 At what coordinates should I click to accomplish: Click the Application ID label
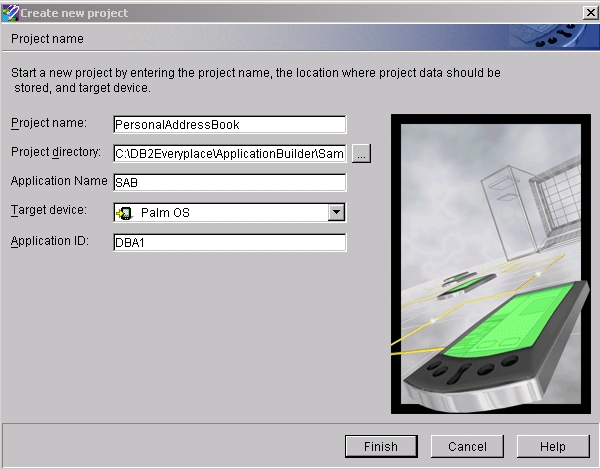(x=50, y=241)
